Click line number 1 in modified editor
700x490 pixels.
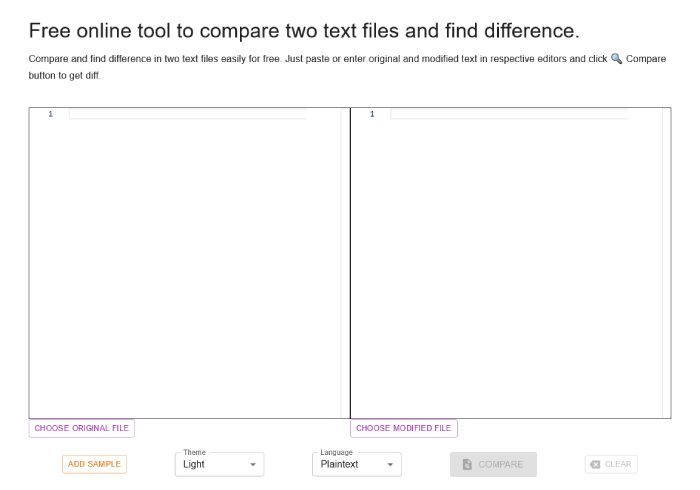click(372, 114)
